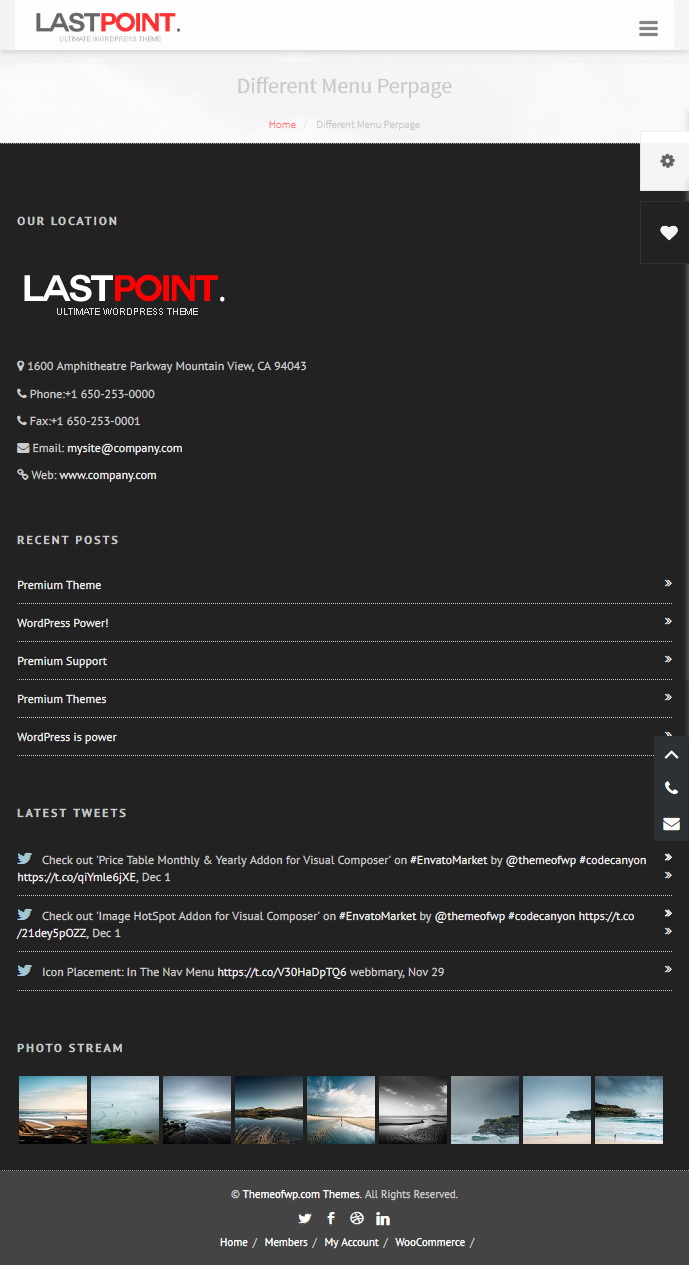Click the Twitter bird beside Icon Placement tweet

click(25, 970)
